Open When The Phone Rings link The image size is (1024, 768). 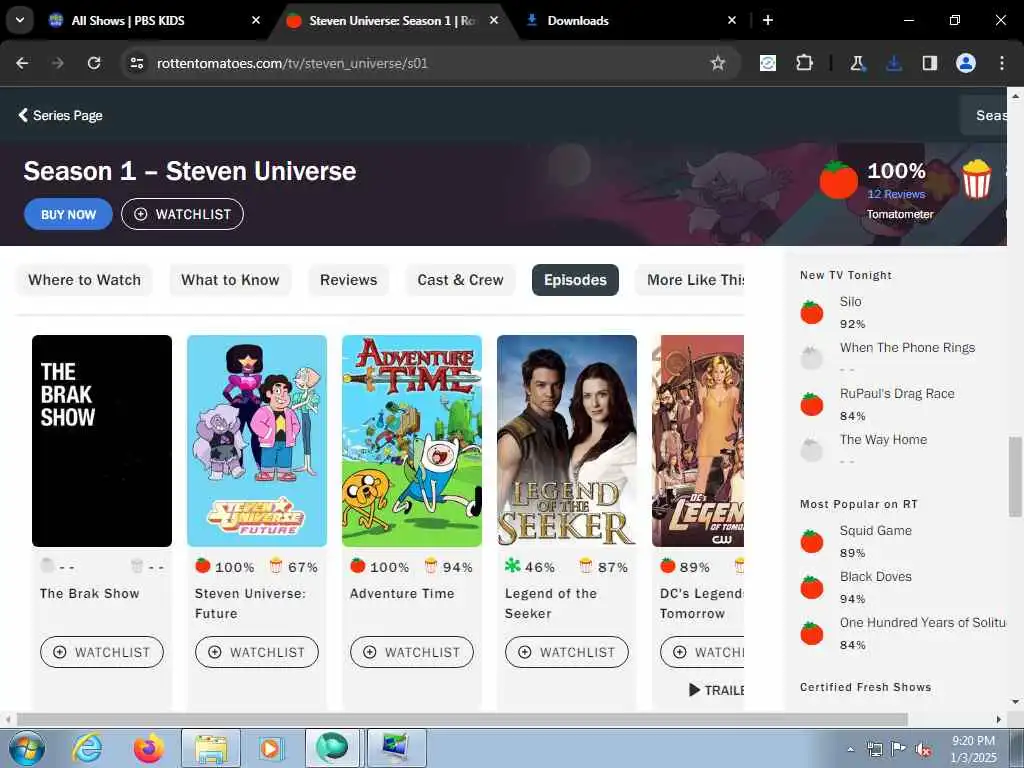[x=907, y=347]
